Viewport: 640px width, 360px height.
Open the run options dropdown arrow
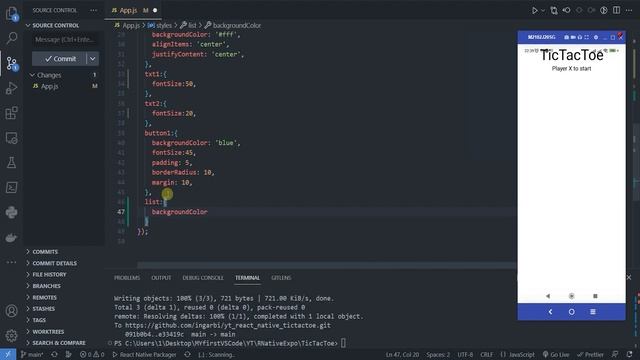tap(543, 11)
